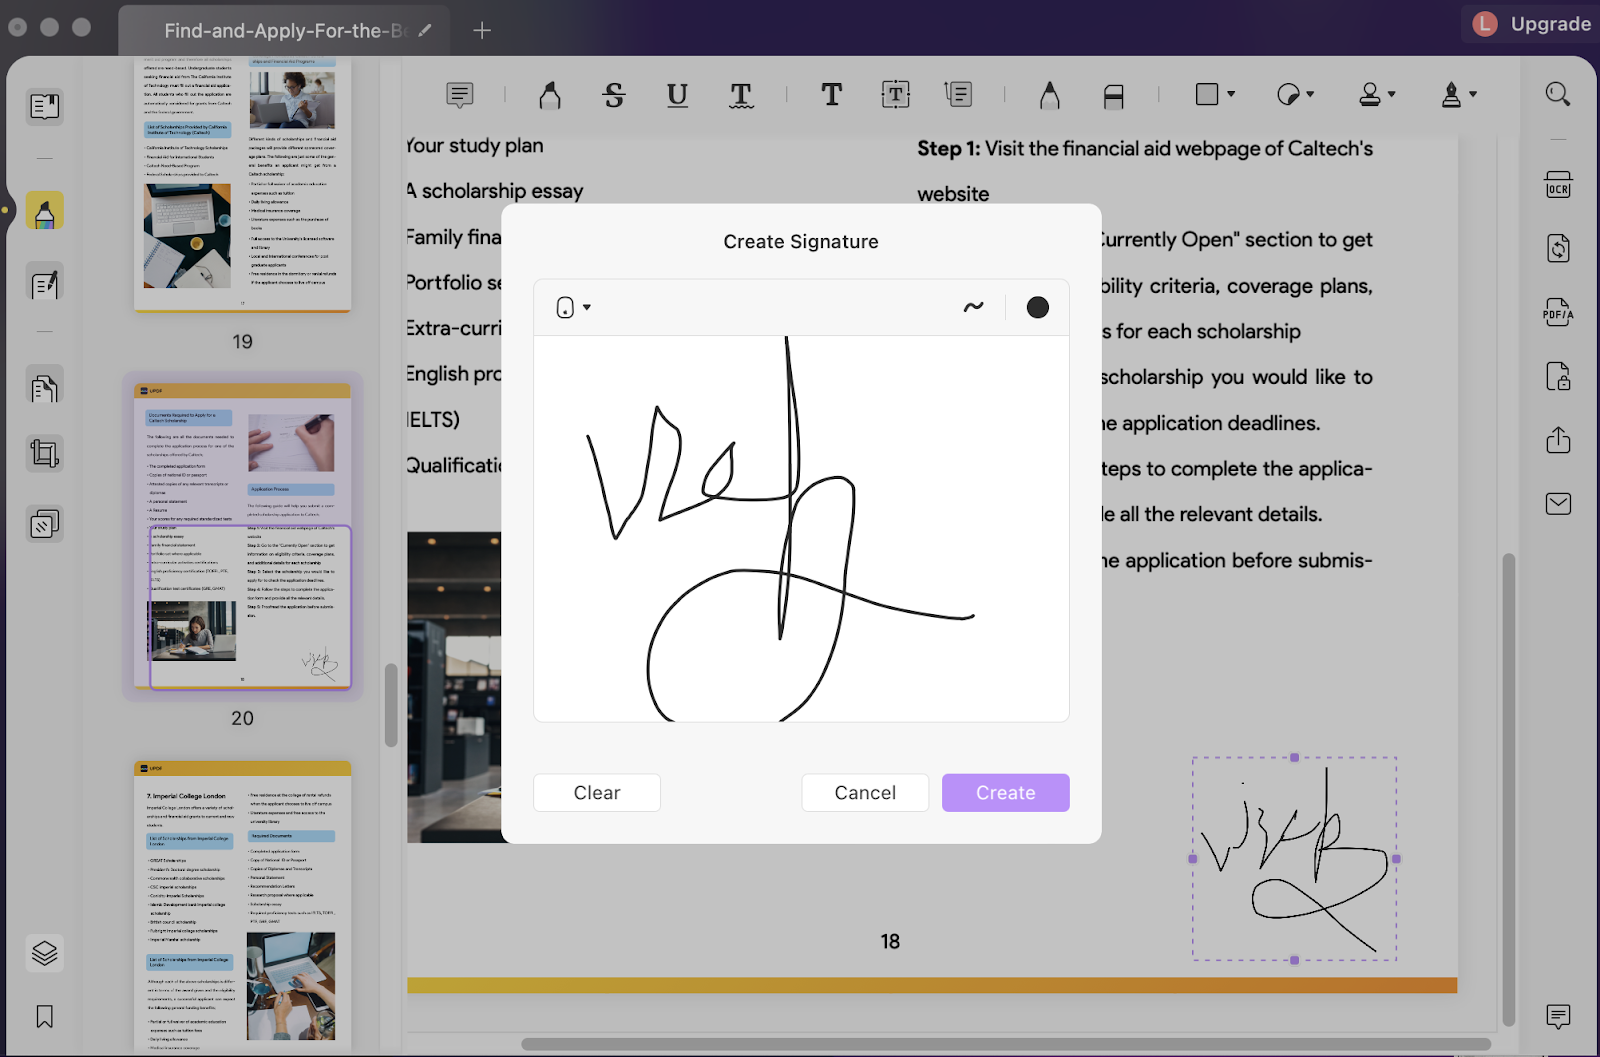Toggle the bookmark panel icon
The height and width of the screenshot is (1057, 1600).
tap(45, 1017)
